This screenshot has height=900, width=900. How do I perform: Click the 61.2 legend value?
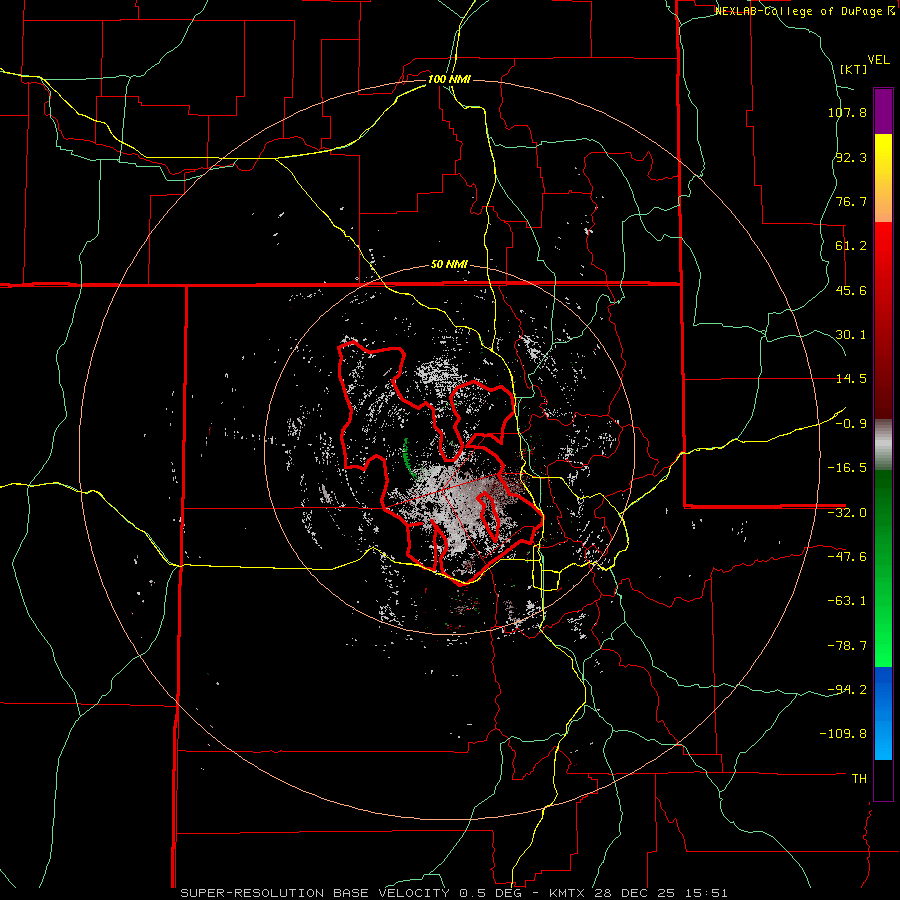pos(851,246)
